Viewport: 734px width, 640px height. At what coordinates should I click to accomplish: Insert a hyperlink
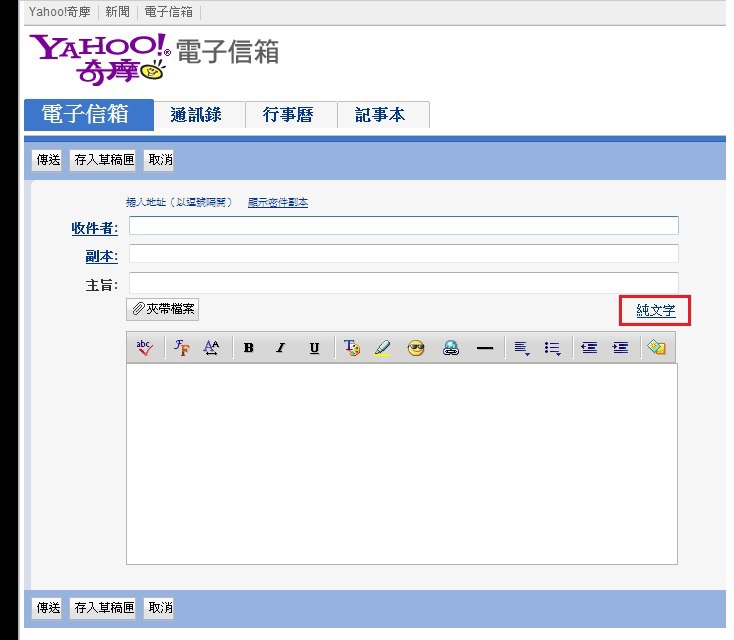coord(451,347)
